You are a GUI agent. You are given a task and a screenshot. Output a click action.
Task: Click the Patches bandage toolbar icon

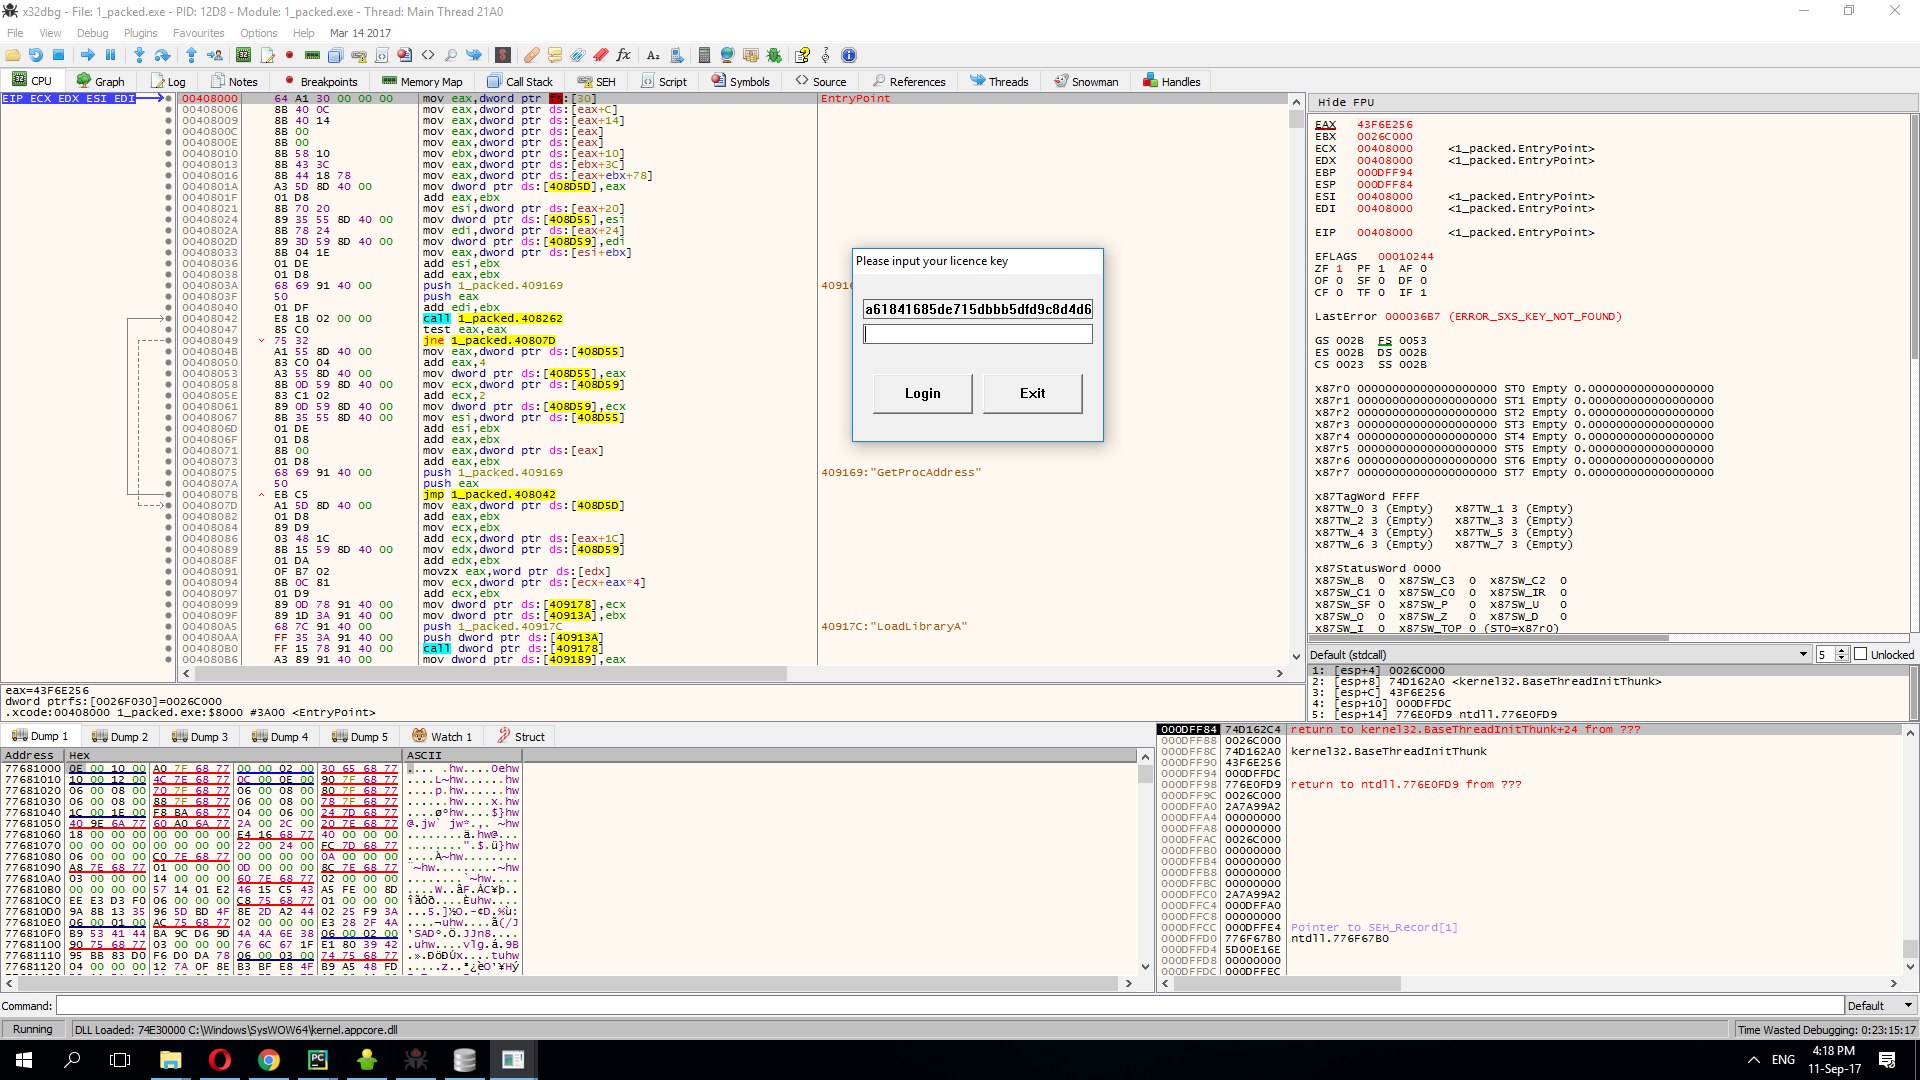point(531,55)
